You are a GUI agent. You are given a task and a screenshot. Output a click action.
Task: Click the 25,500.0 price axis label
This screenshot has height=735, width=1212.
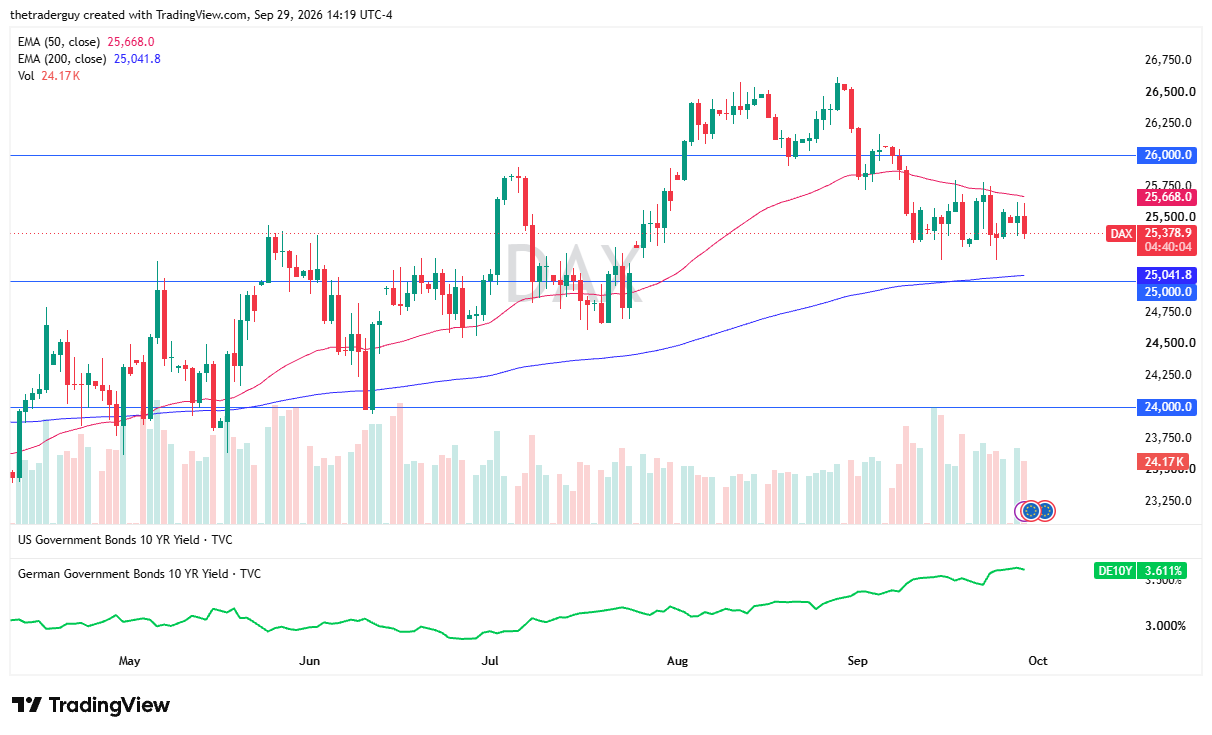click(1168, 217)
